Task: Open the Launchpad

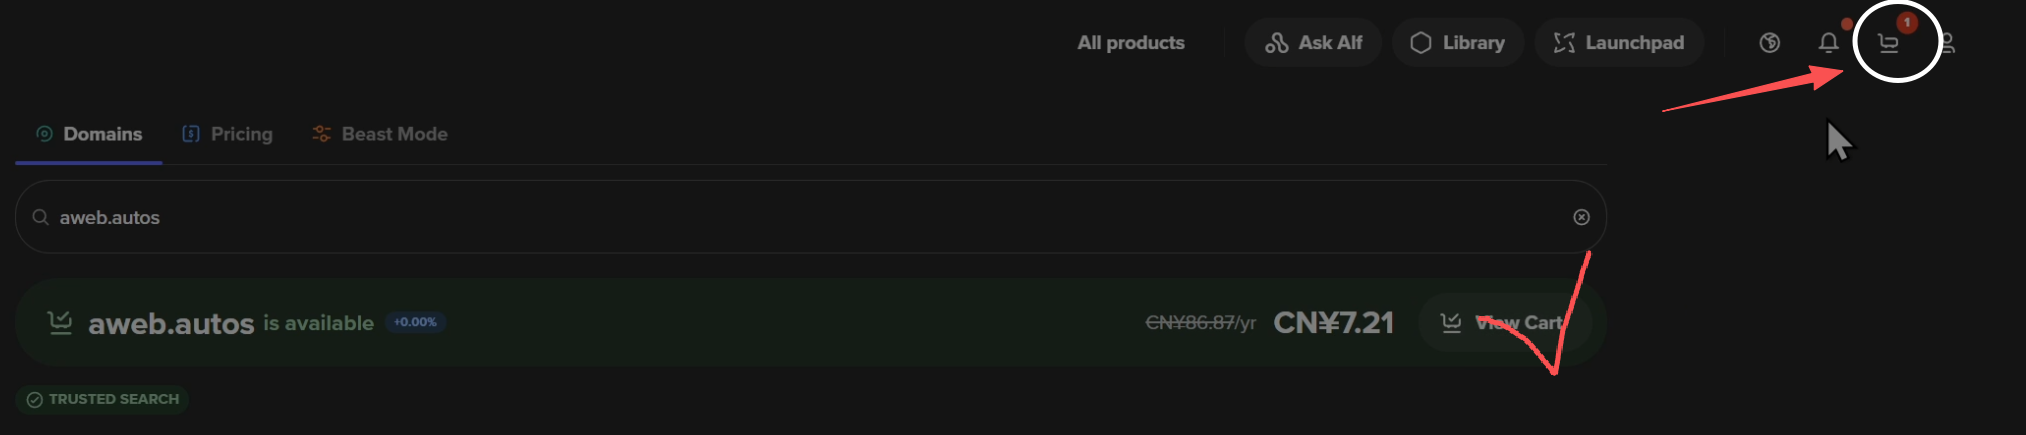Action: pyautogui.click(x=1618, y=43)
